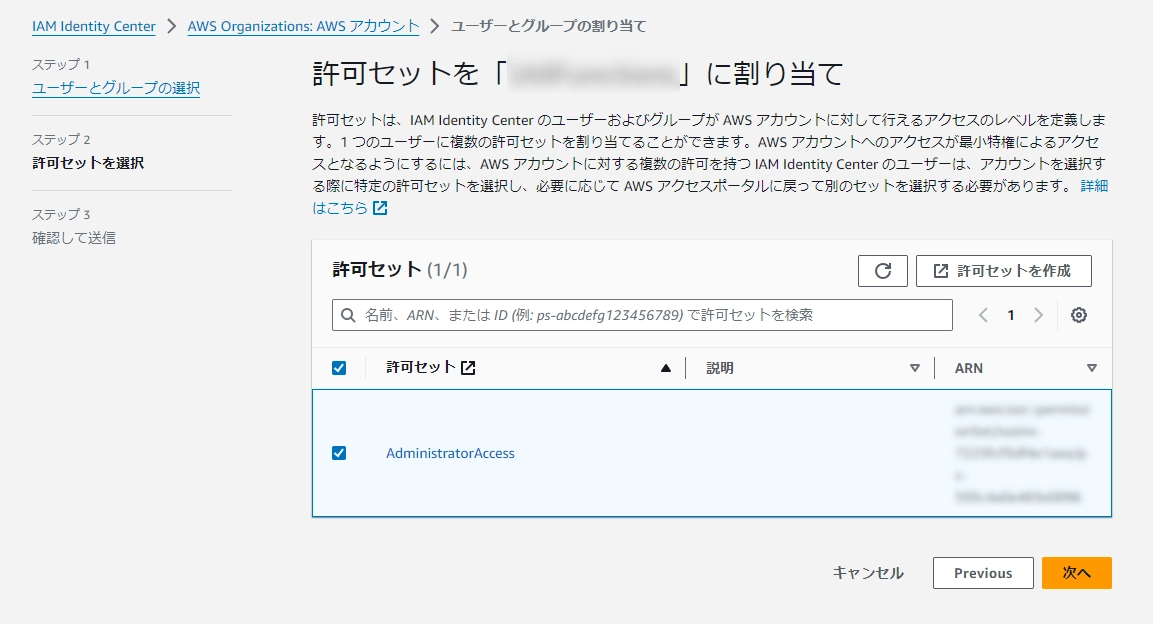Click the refresh permission sets icon button
Screen dimensions: 1153x624
click(x=882, y=270)
